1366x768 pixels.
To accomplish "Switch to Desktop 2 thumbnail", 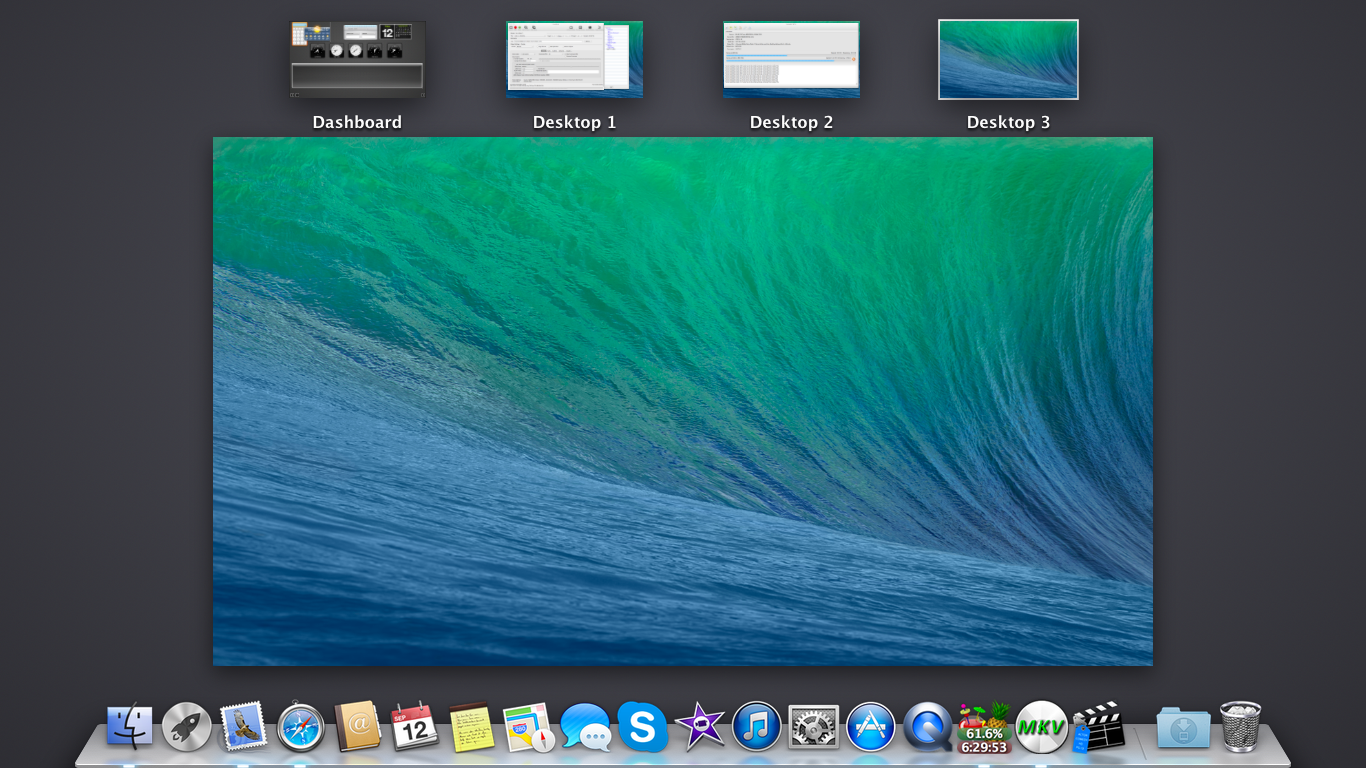I will pos(791,60).
